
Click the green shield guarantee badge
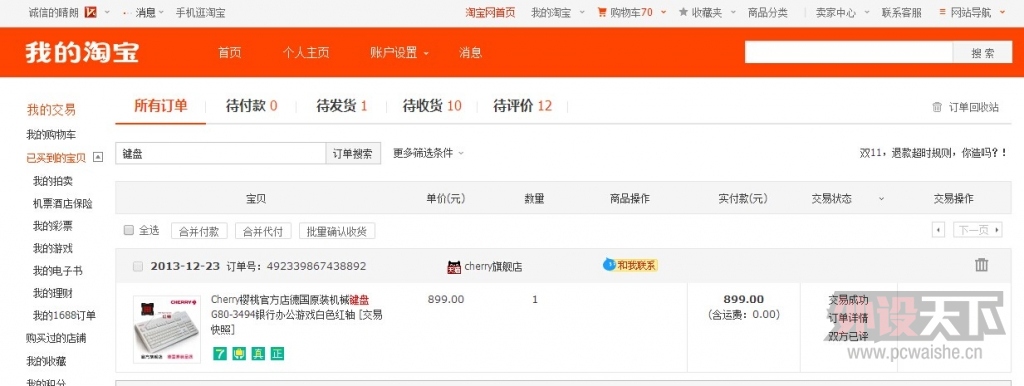click(x=238, y=353)
